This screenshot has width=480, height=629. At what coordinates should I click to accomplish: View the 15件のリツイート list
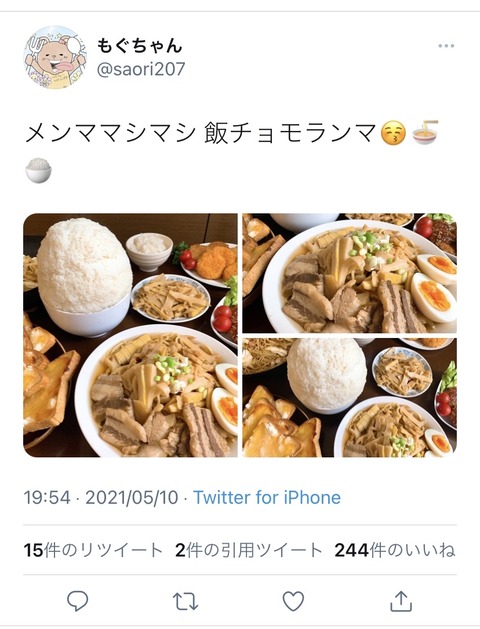(93, 550)
